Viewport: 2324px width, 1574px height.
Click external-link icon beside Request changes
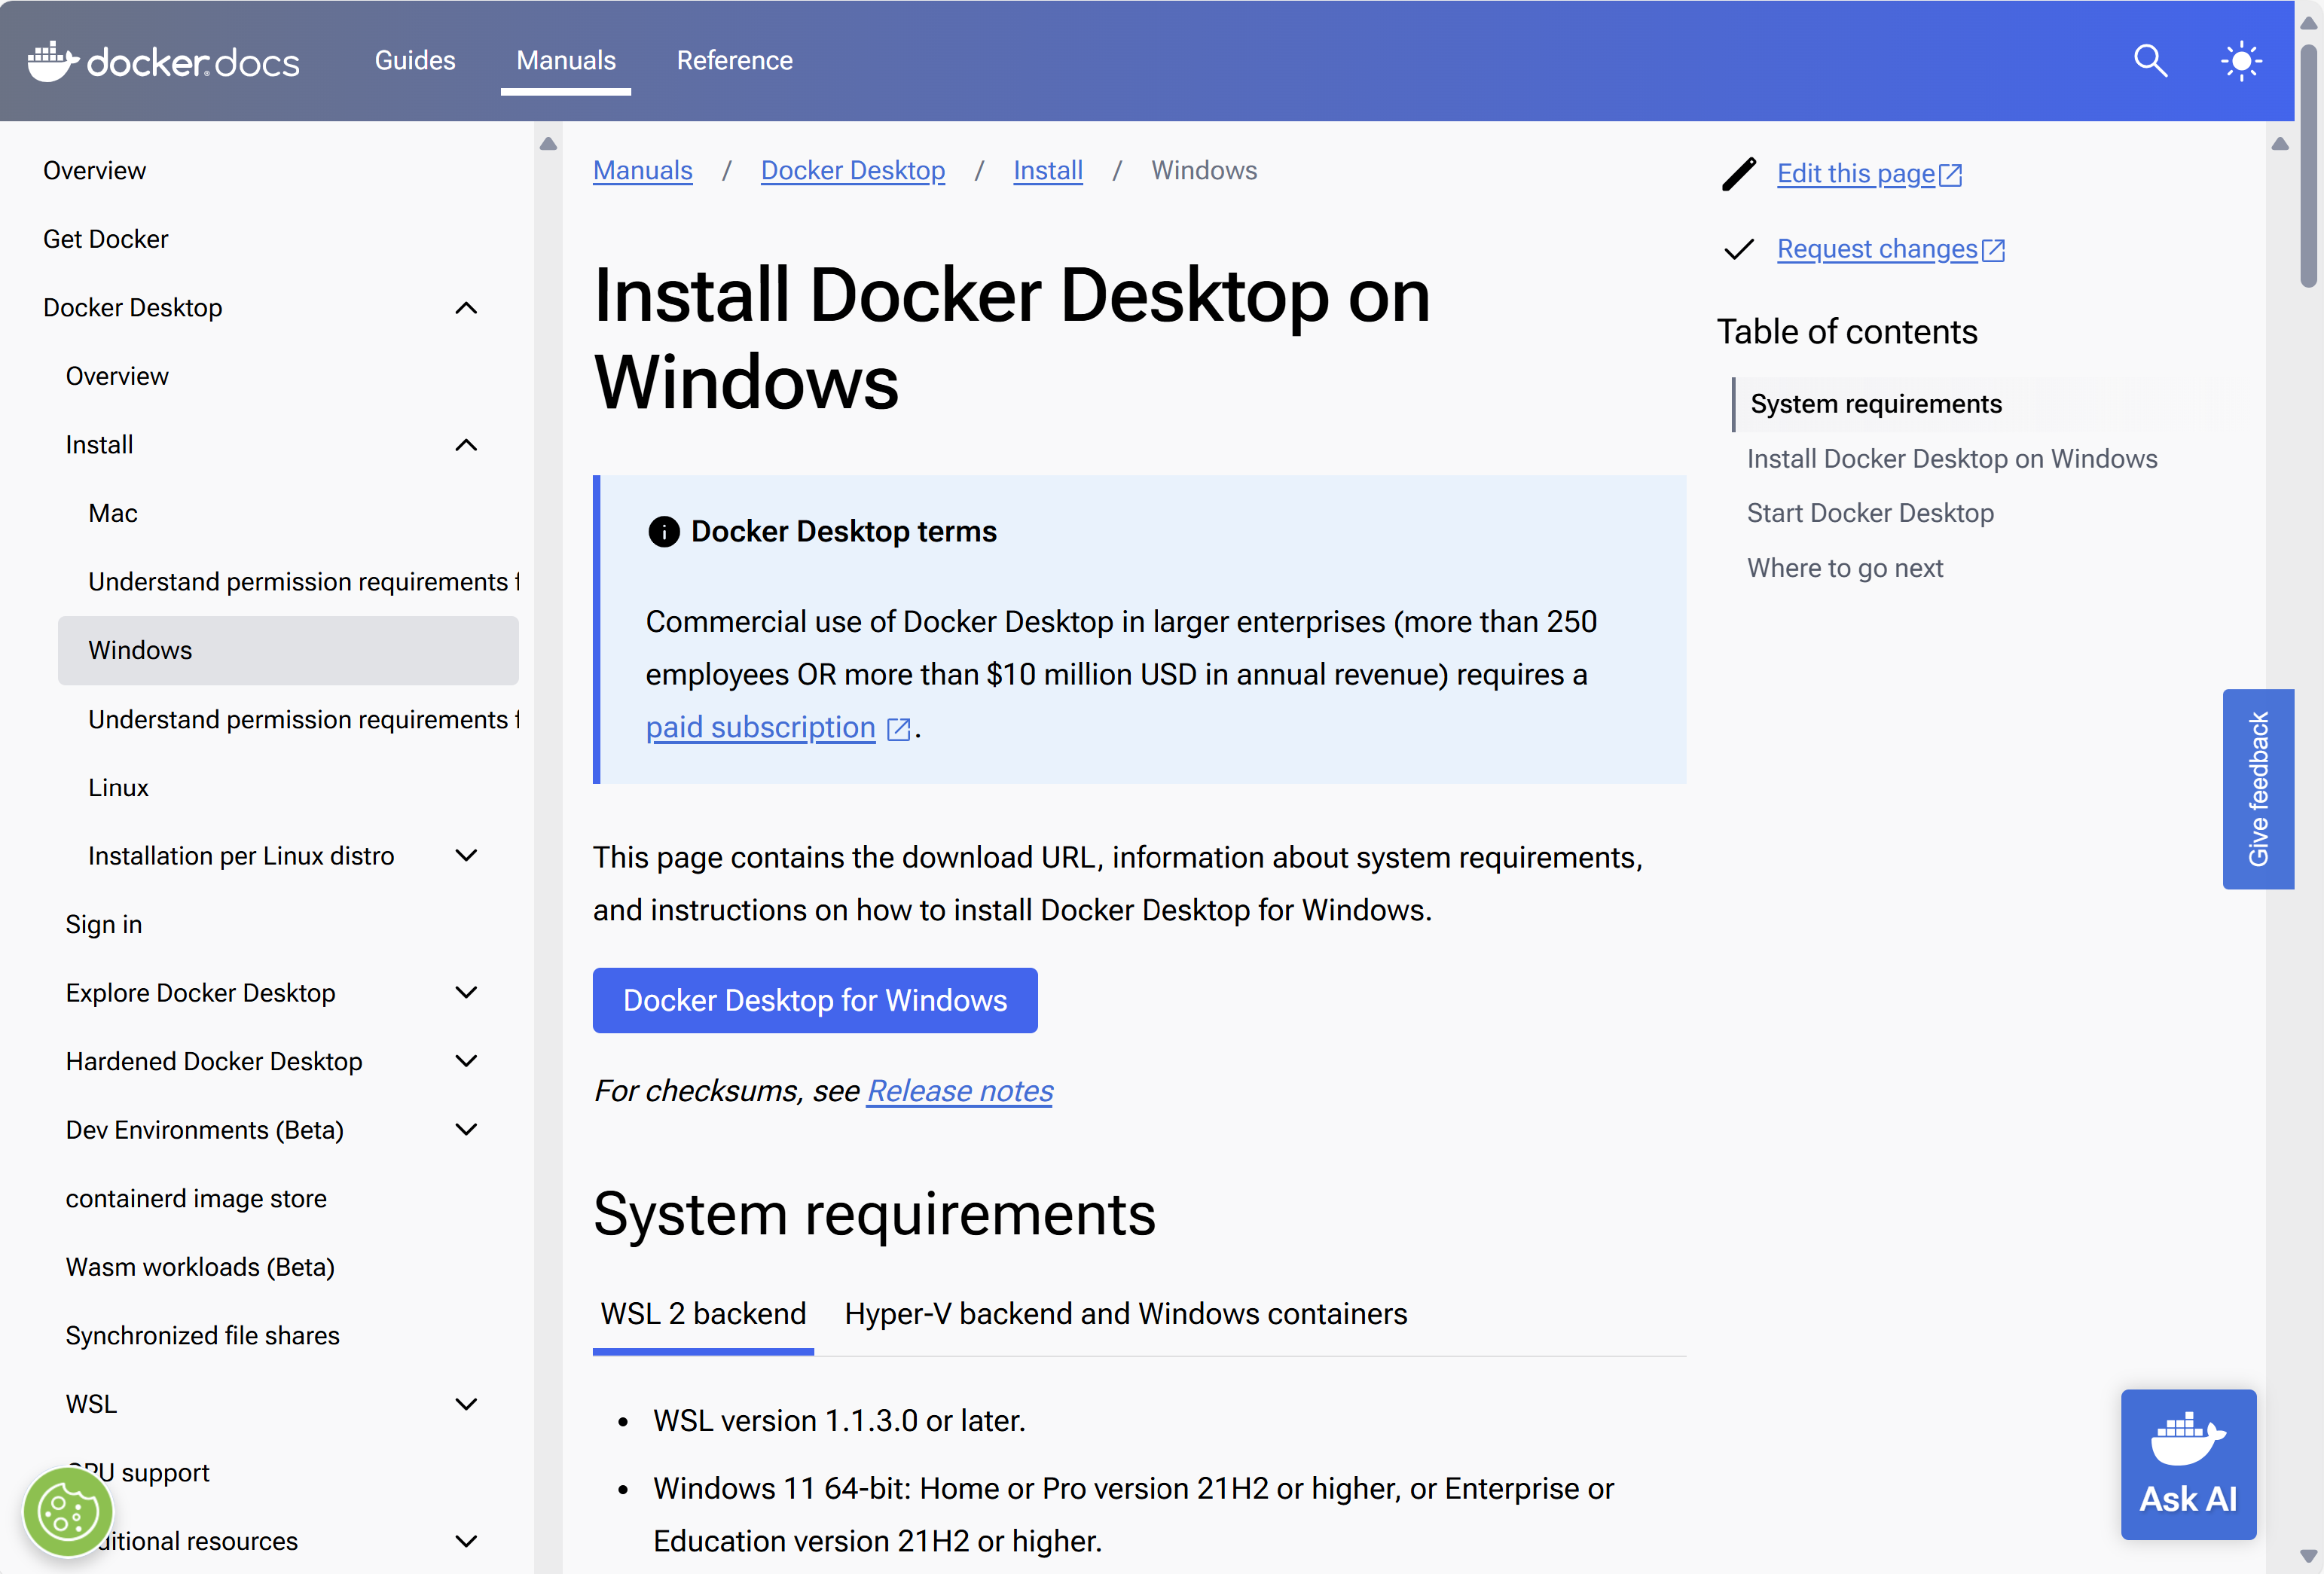(1993, 250)
